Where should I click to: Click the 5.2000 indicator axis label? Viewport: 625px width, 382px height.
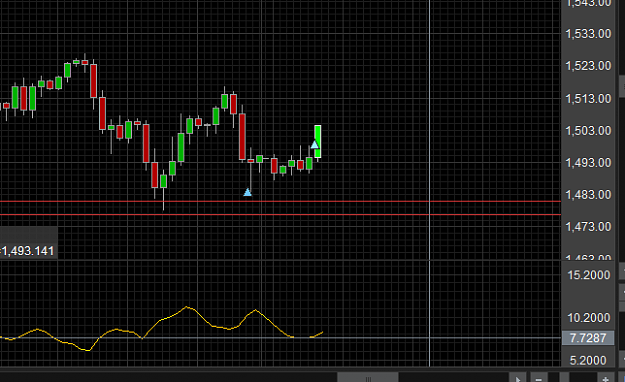coord(588,360)
